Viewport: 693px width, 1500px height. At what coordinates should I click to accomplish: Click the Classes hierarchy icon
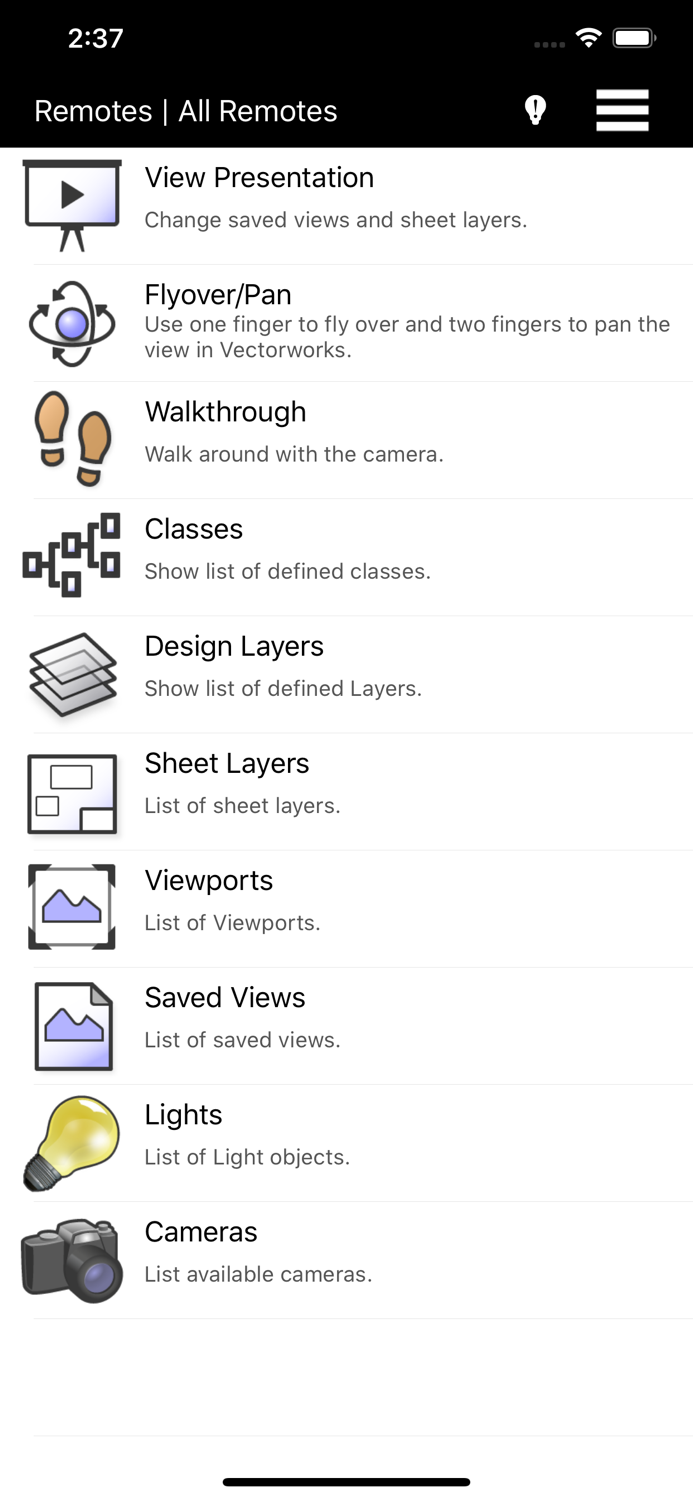(x=72, y=555)
